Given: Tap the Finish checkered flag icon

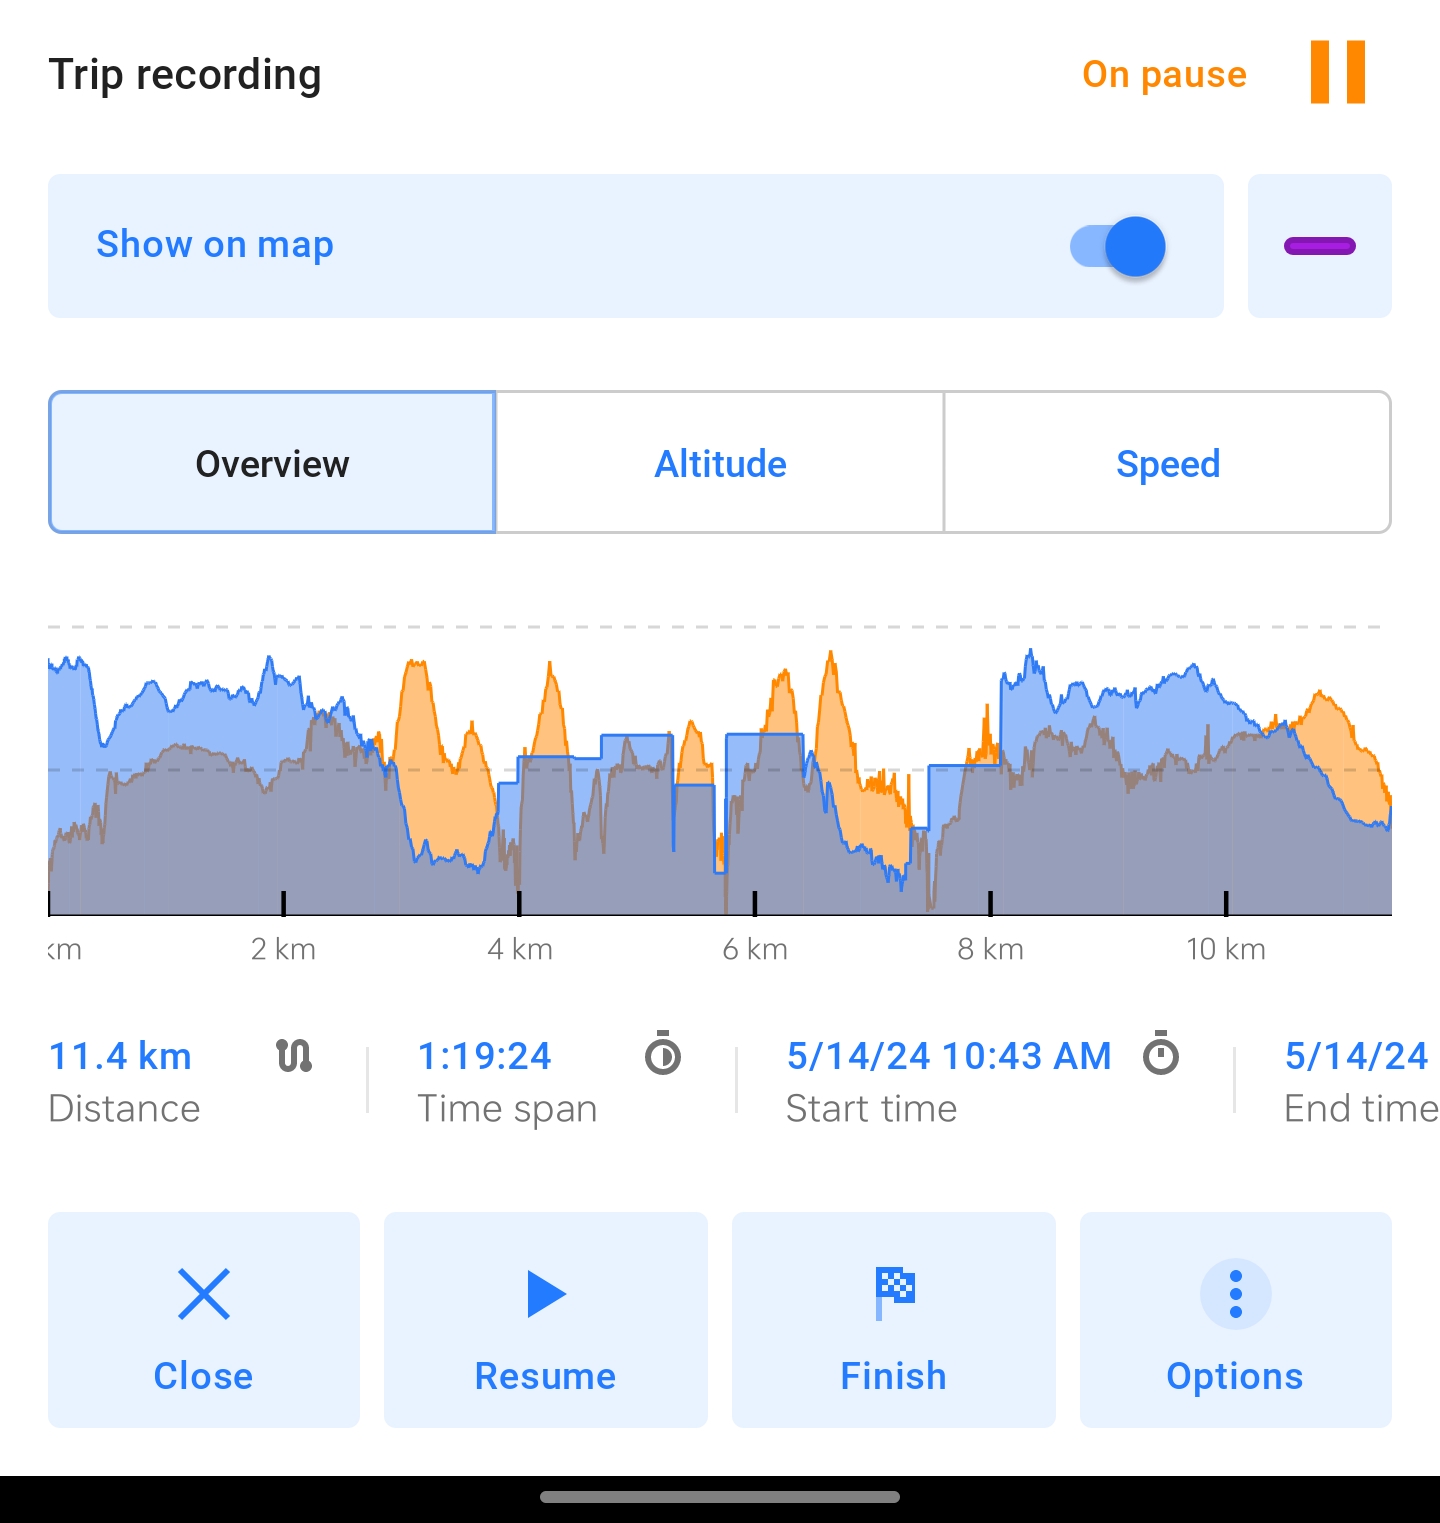Looking at the screenshot, I should (x=894, y=1294).
